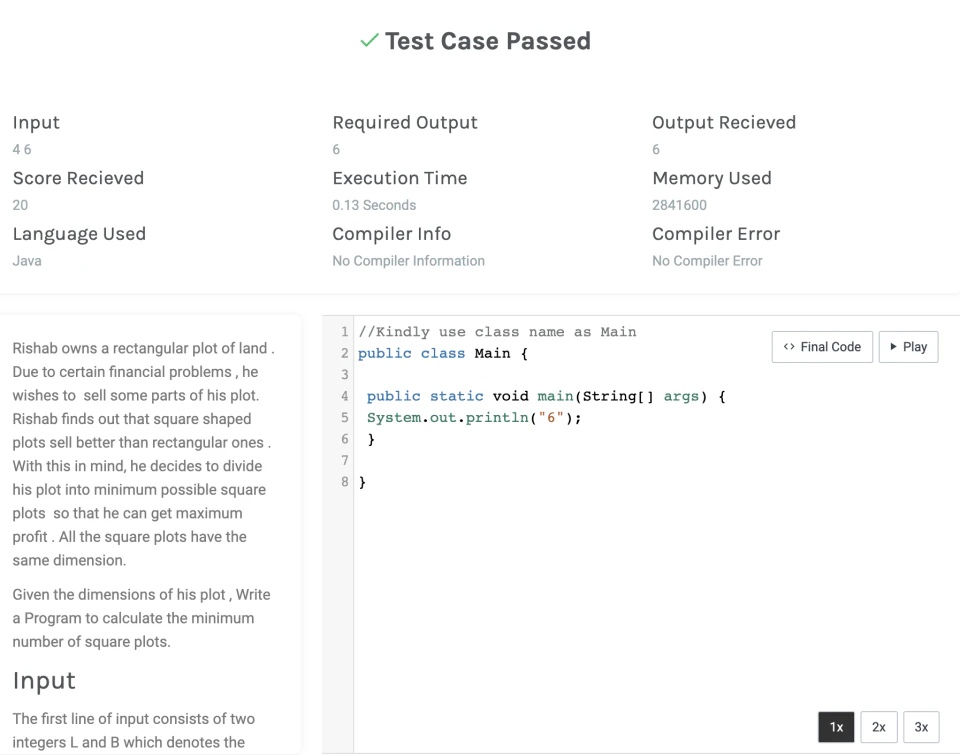Open the Final Code view
The image size is (960, 755).
(822, 347)
